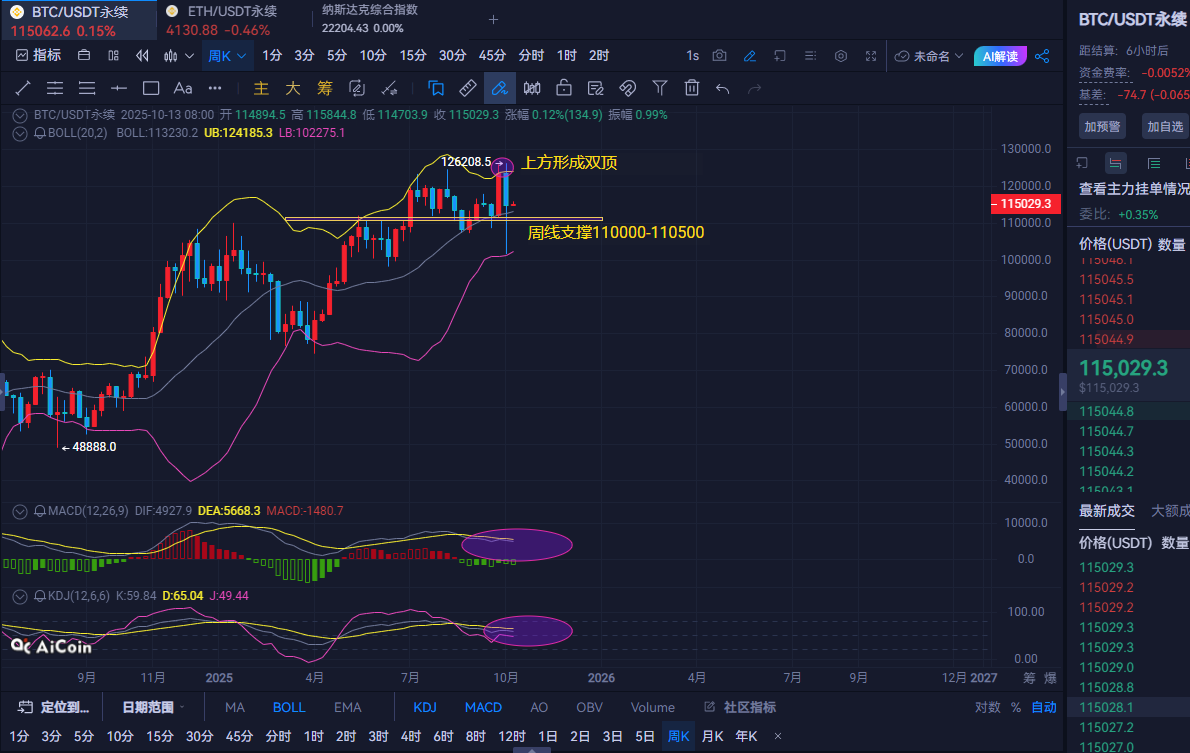Click the magnet snap tool icon
The image size is (1190, 753).
(628, 88)
